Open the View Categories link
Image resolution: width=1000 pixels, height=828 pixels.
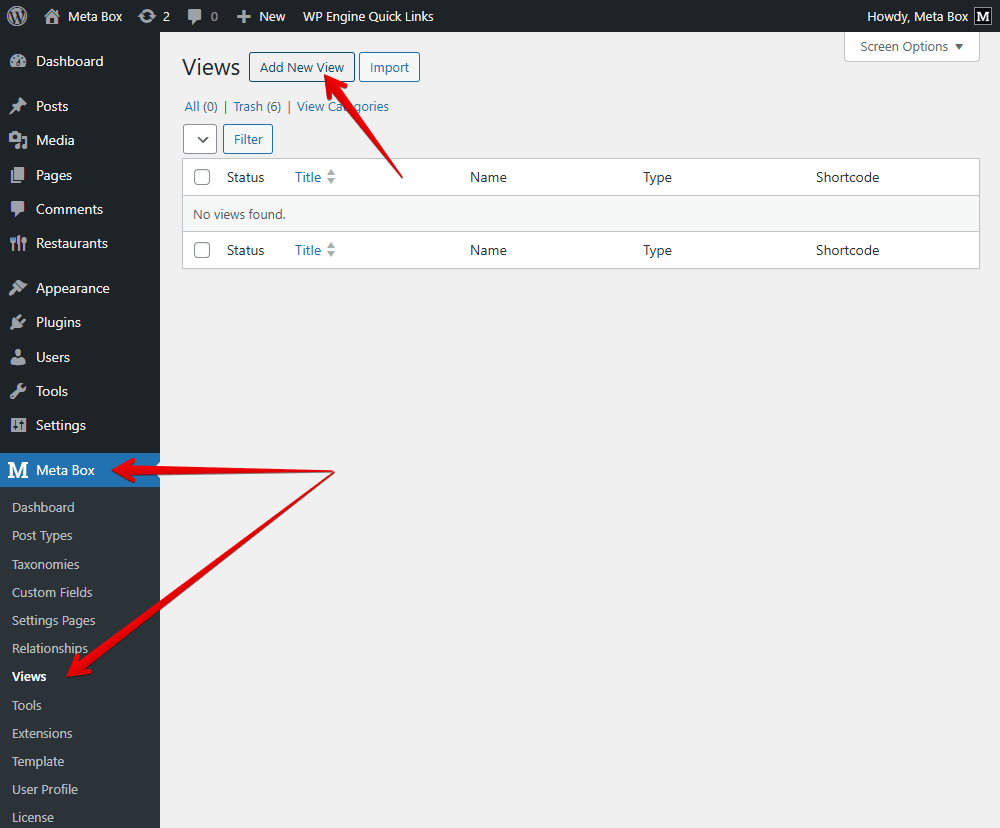pyautogui.click(x=342, y=106)
